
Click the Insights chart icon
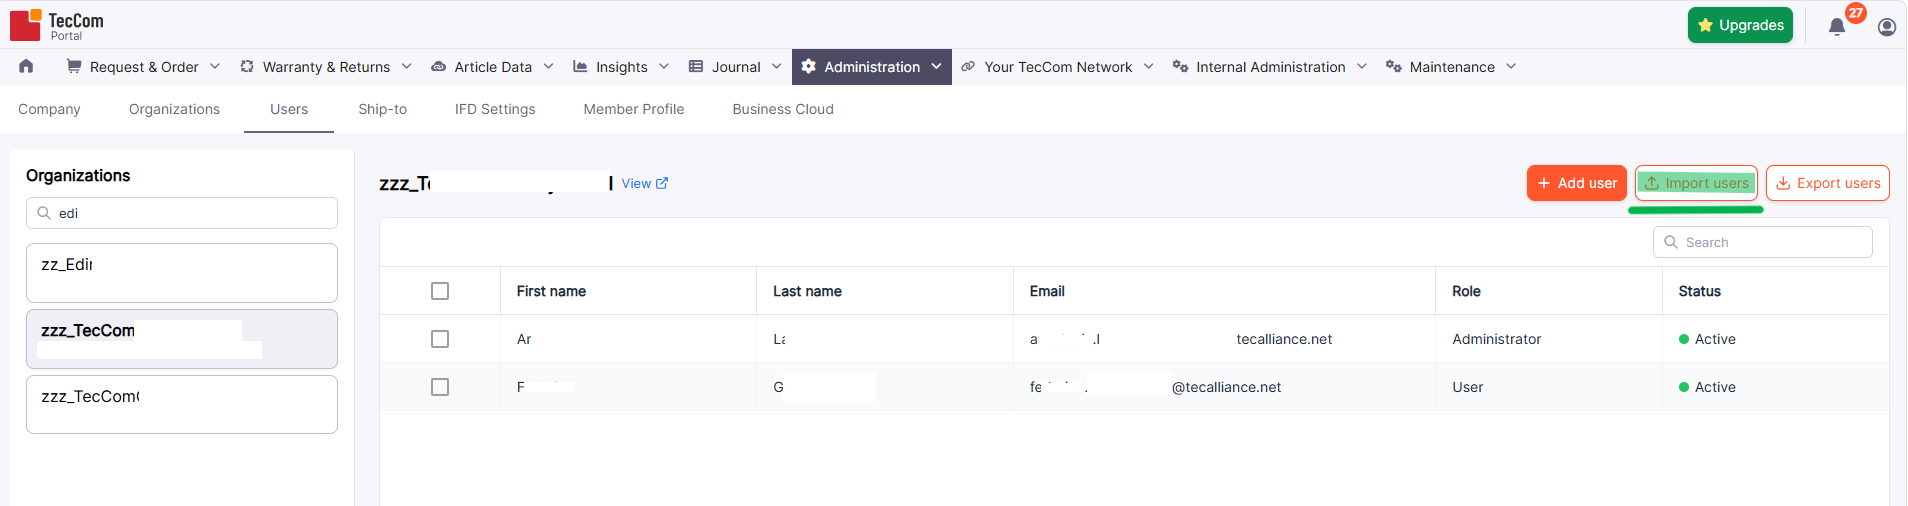coord(580,66)
